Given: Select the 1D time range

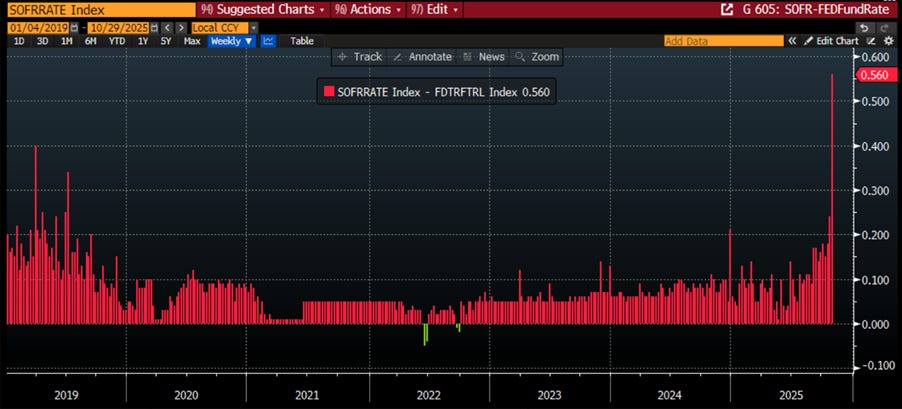Looking at the screenshot, I should [19, 41].
